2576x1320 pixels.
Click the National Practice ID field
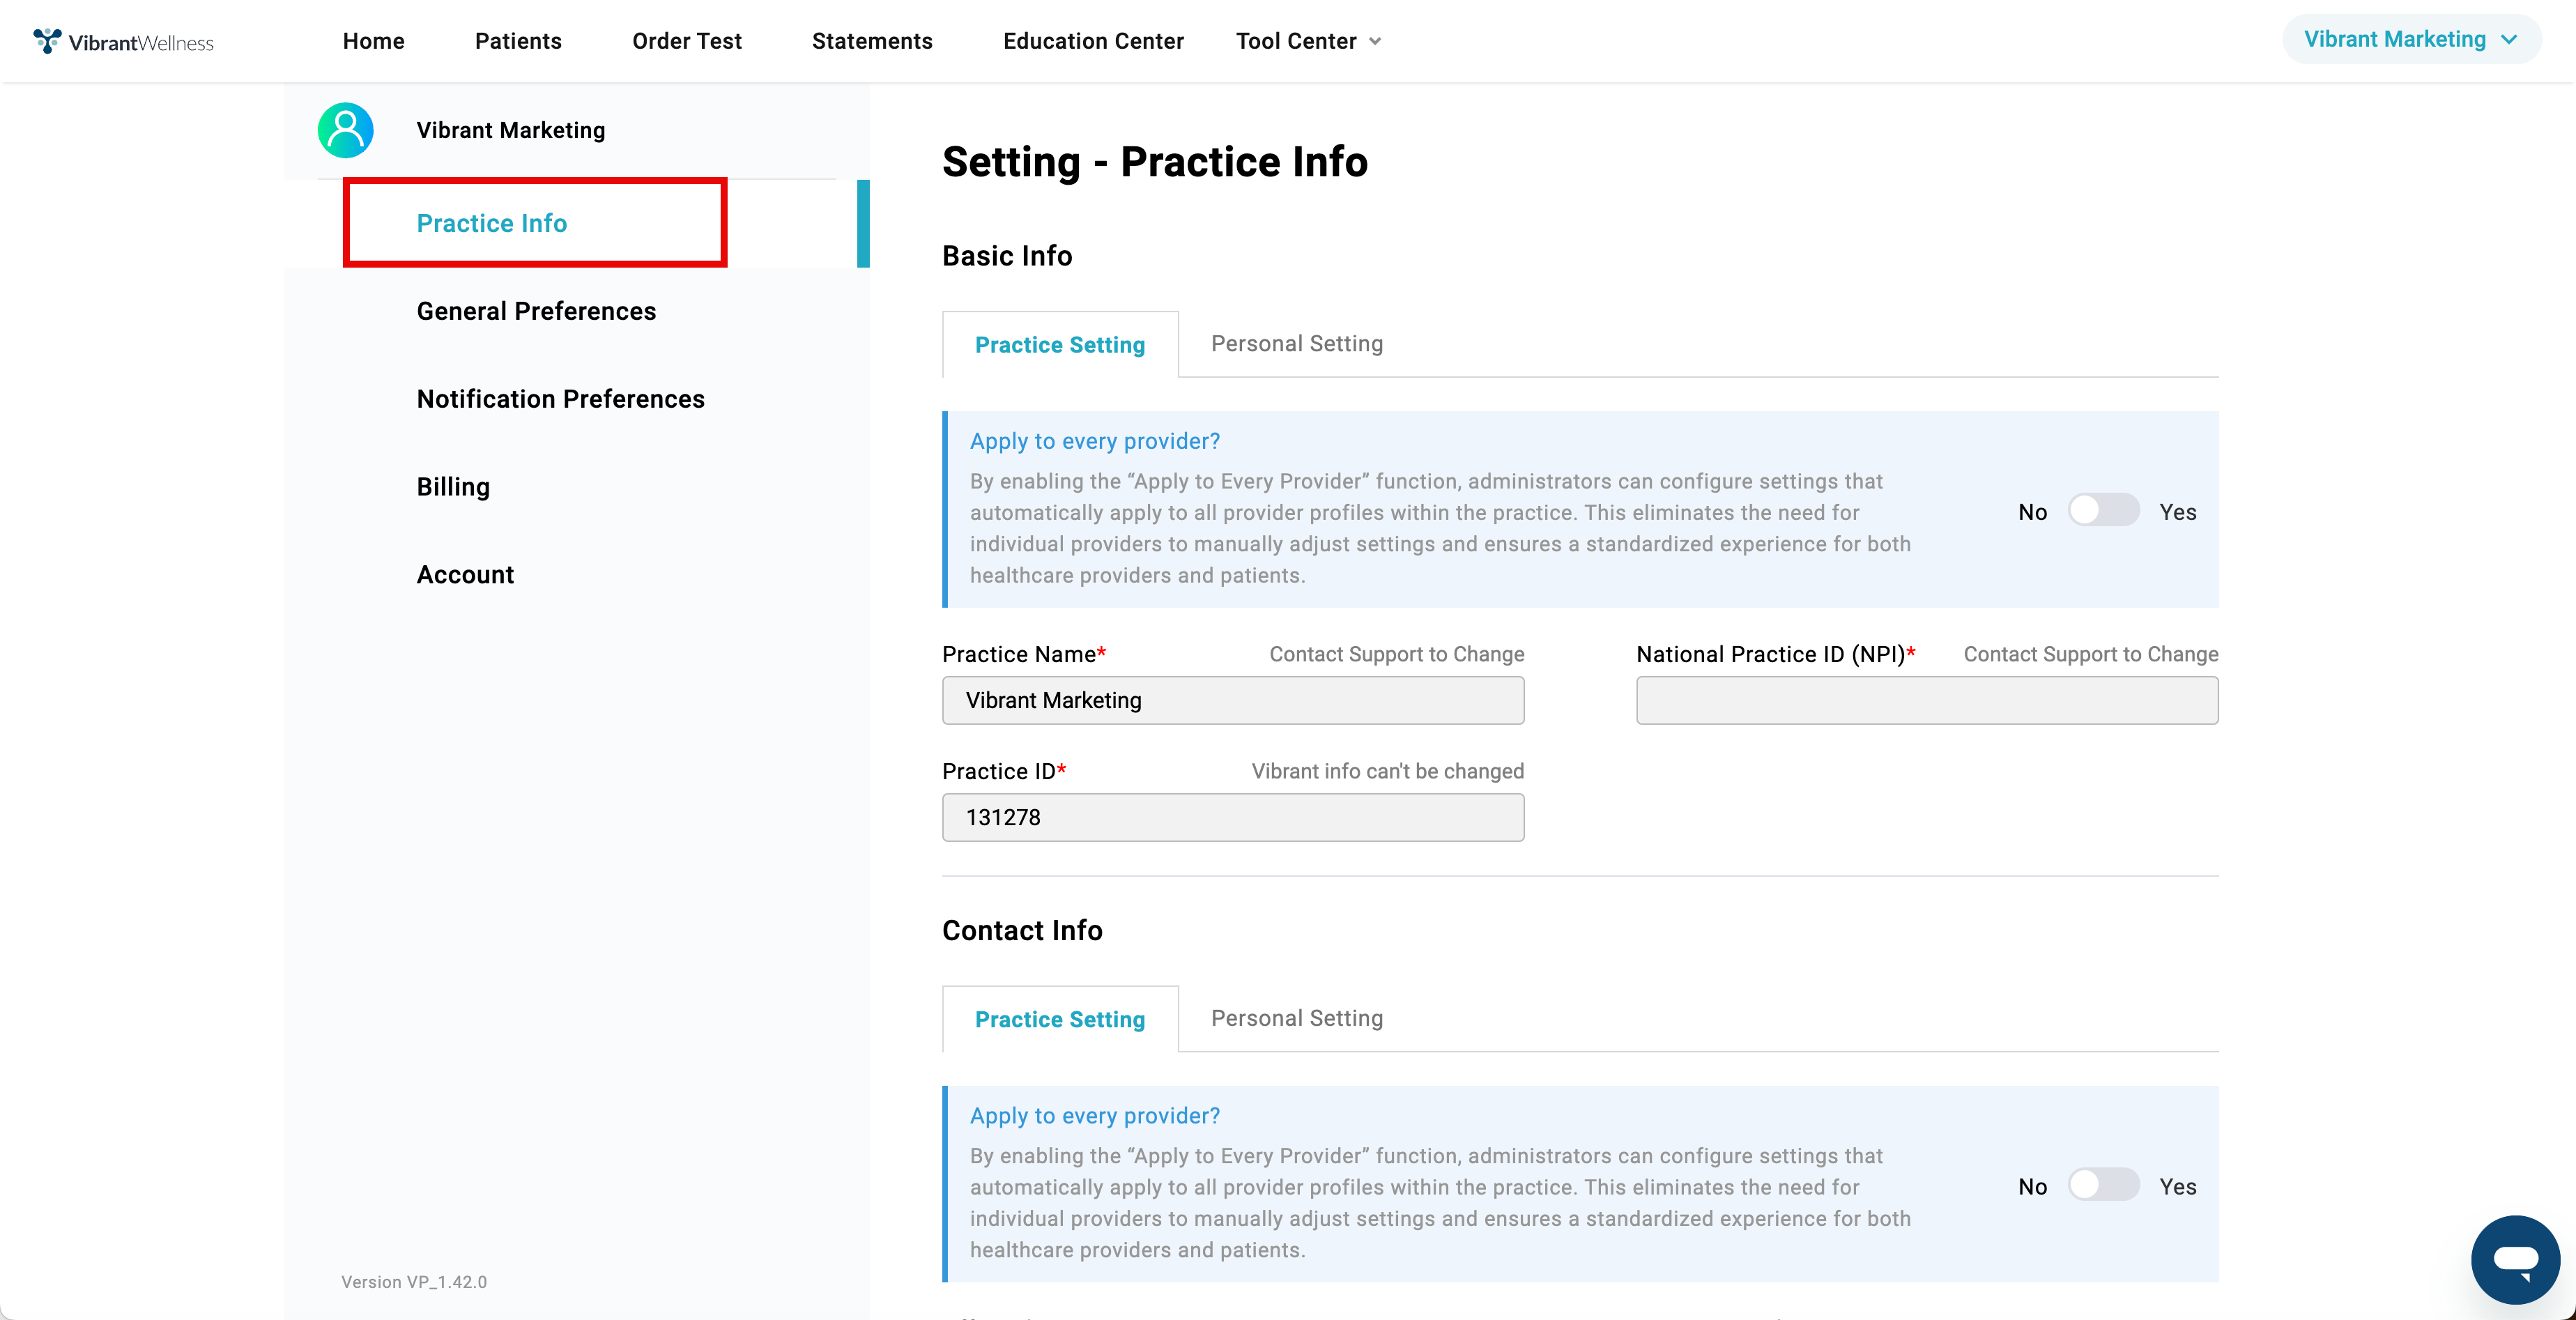[x=1927, y=700]
